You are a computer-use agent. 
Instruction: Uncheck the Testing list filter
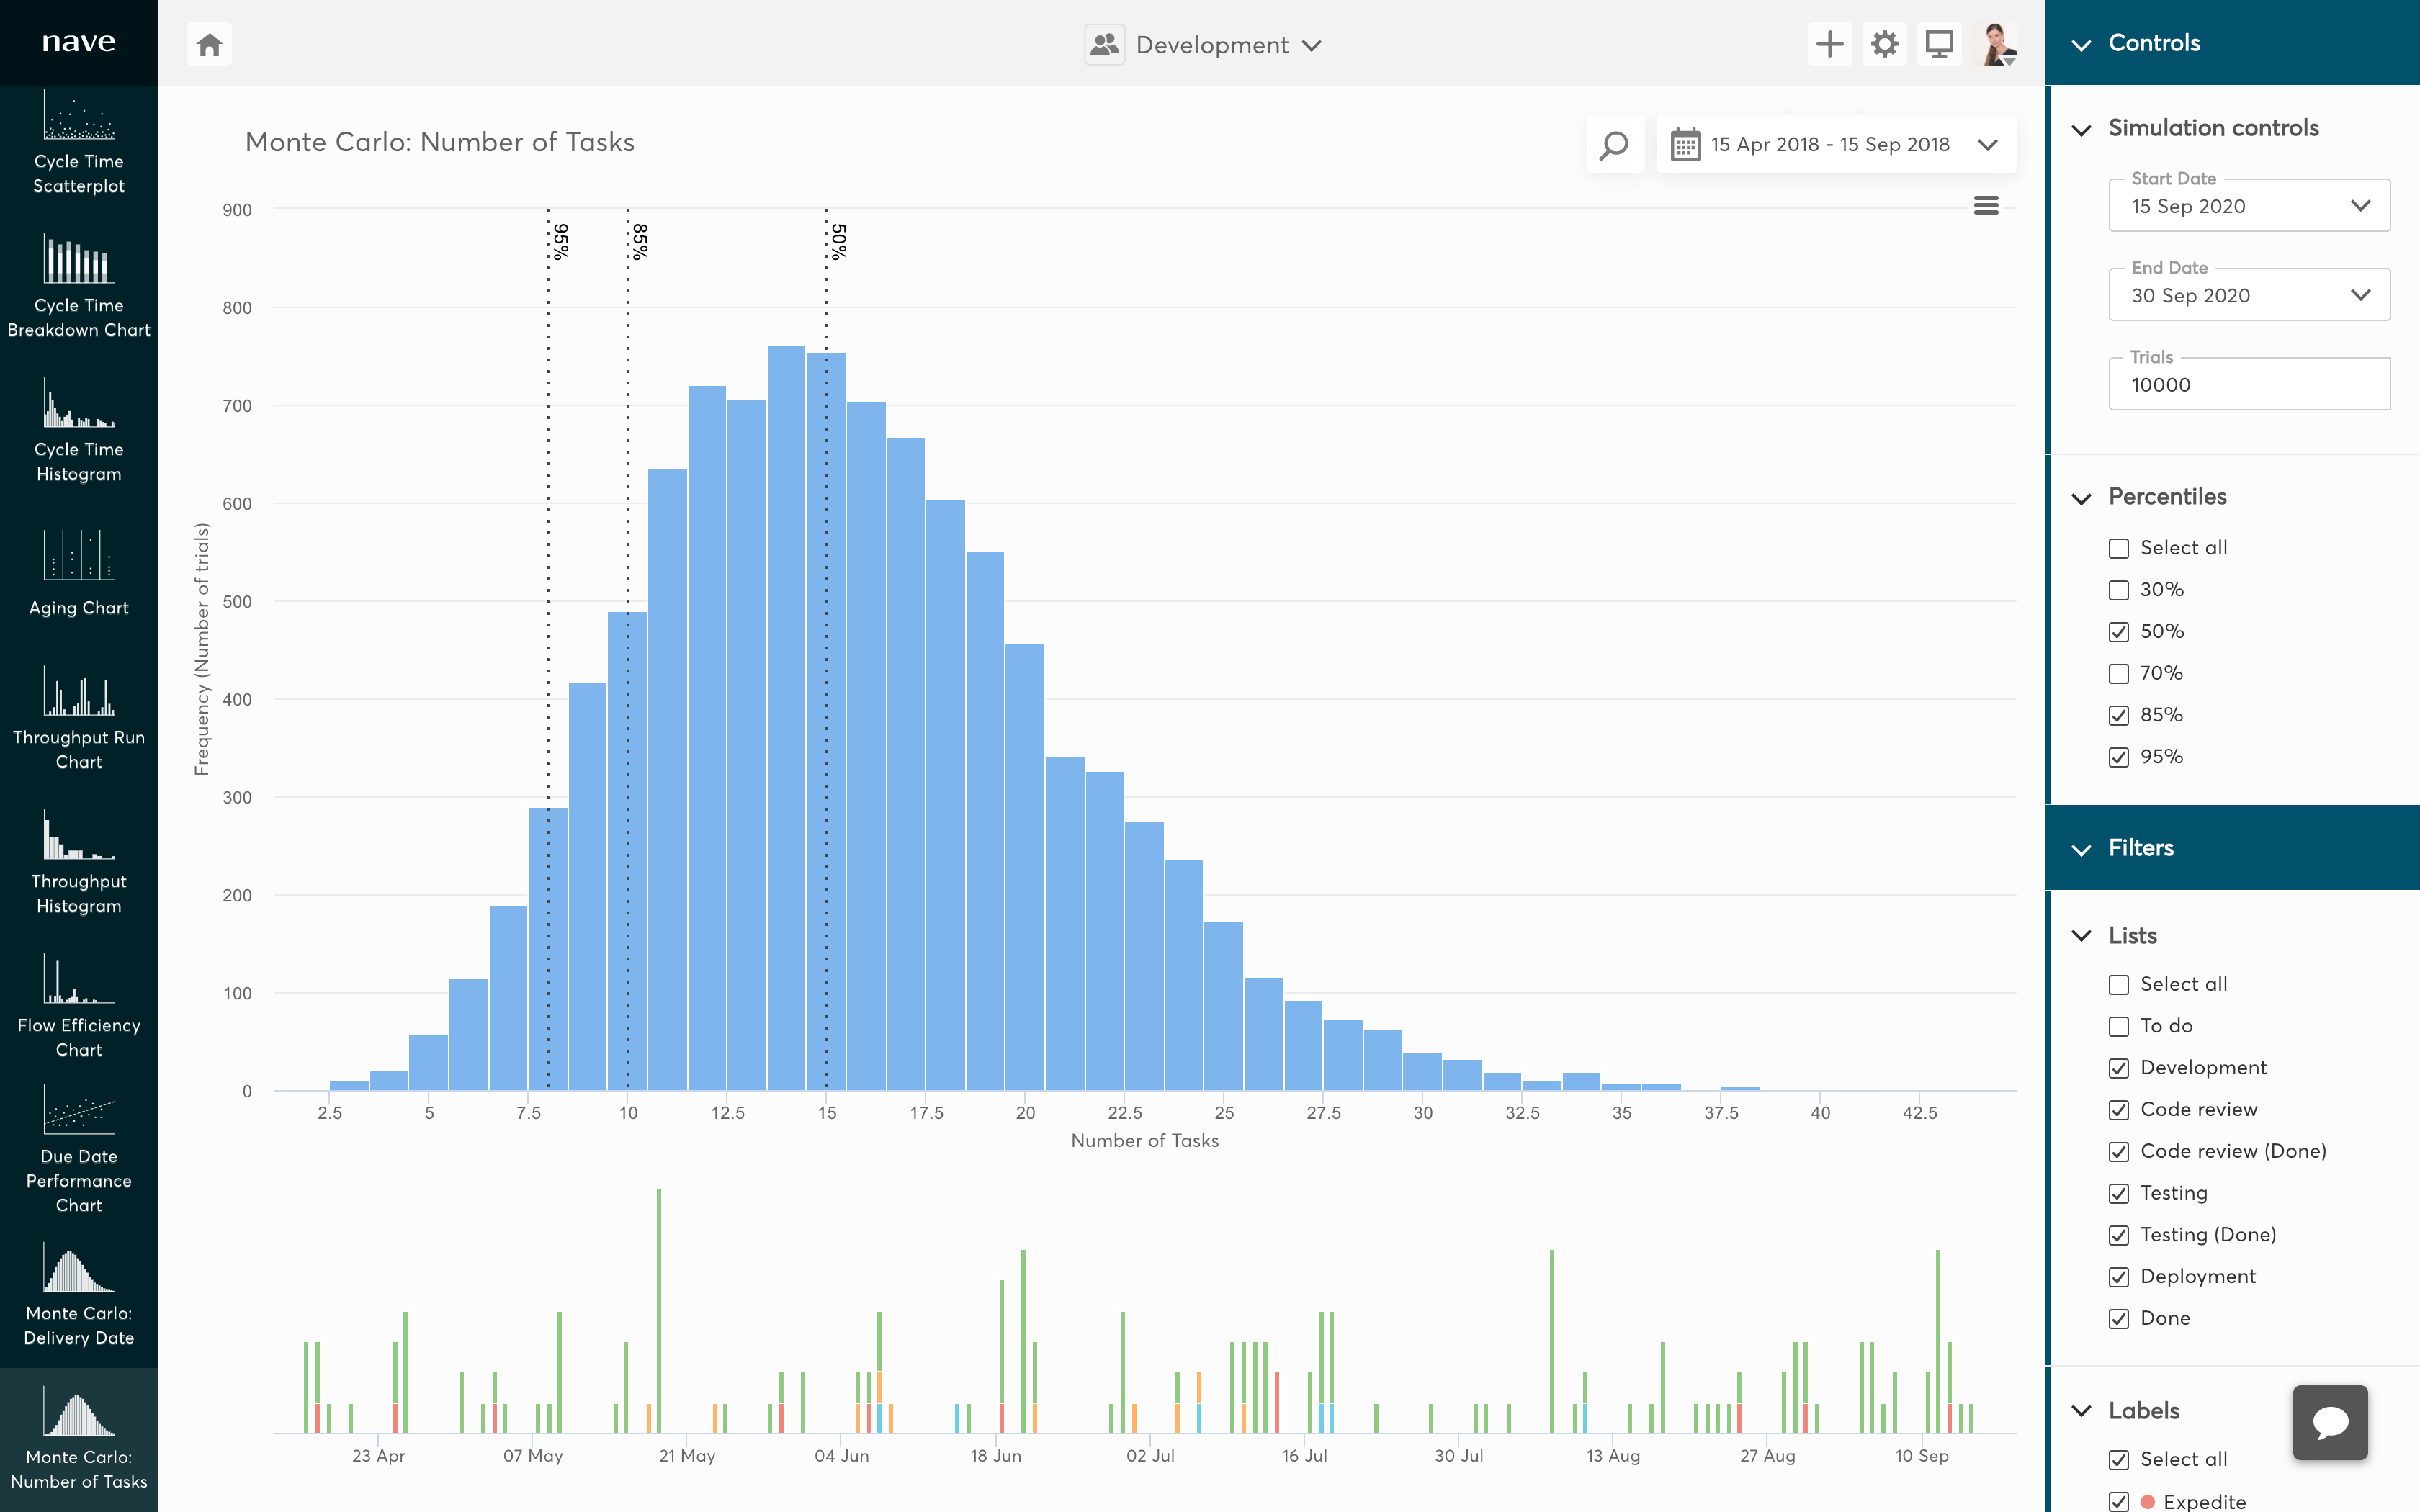click(x=2119, y=1193)
